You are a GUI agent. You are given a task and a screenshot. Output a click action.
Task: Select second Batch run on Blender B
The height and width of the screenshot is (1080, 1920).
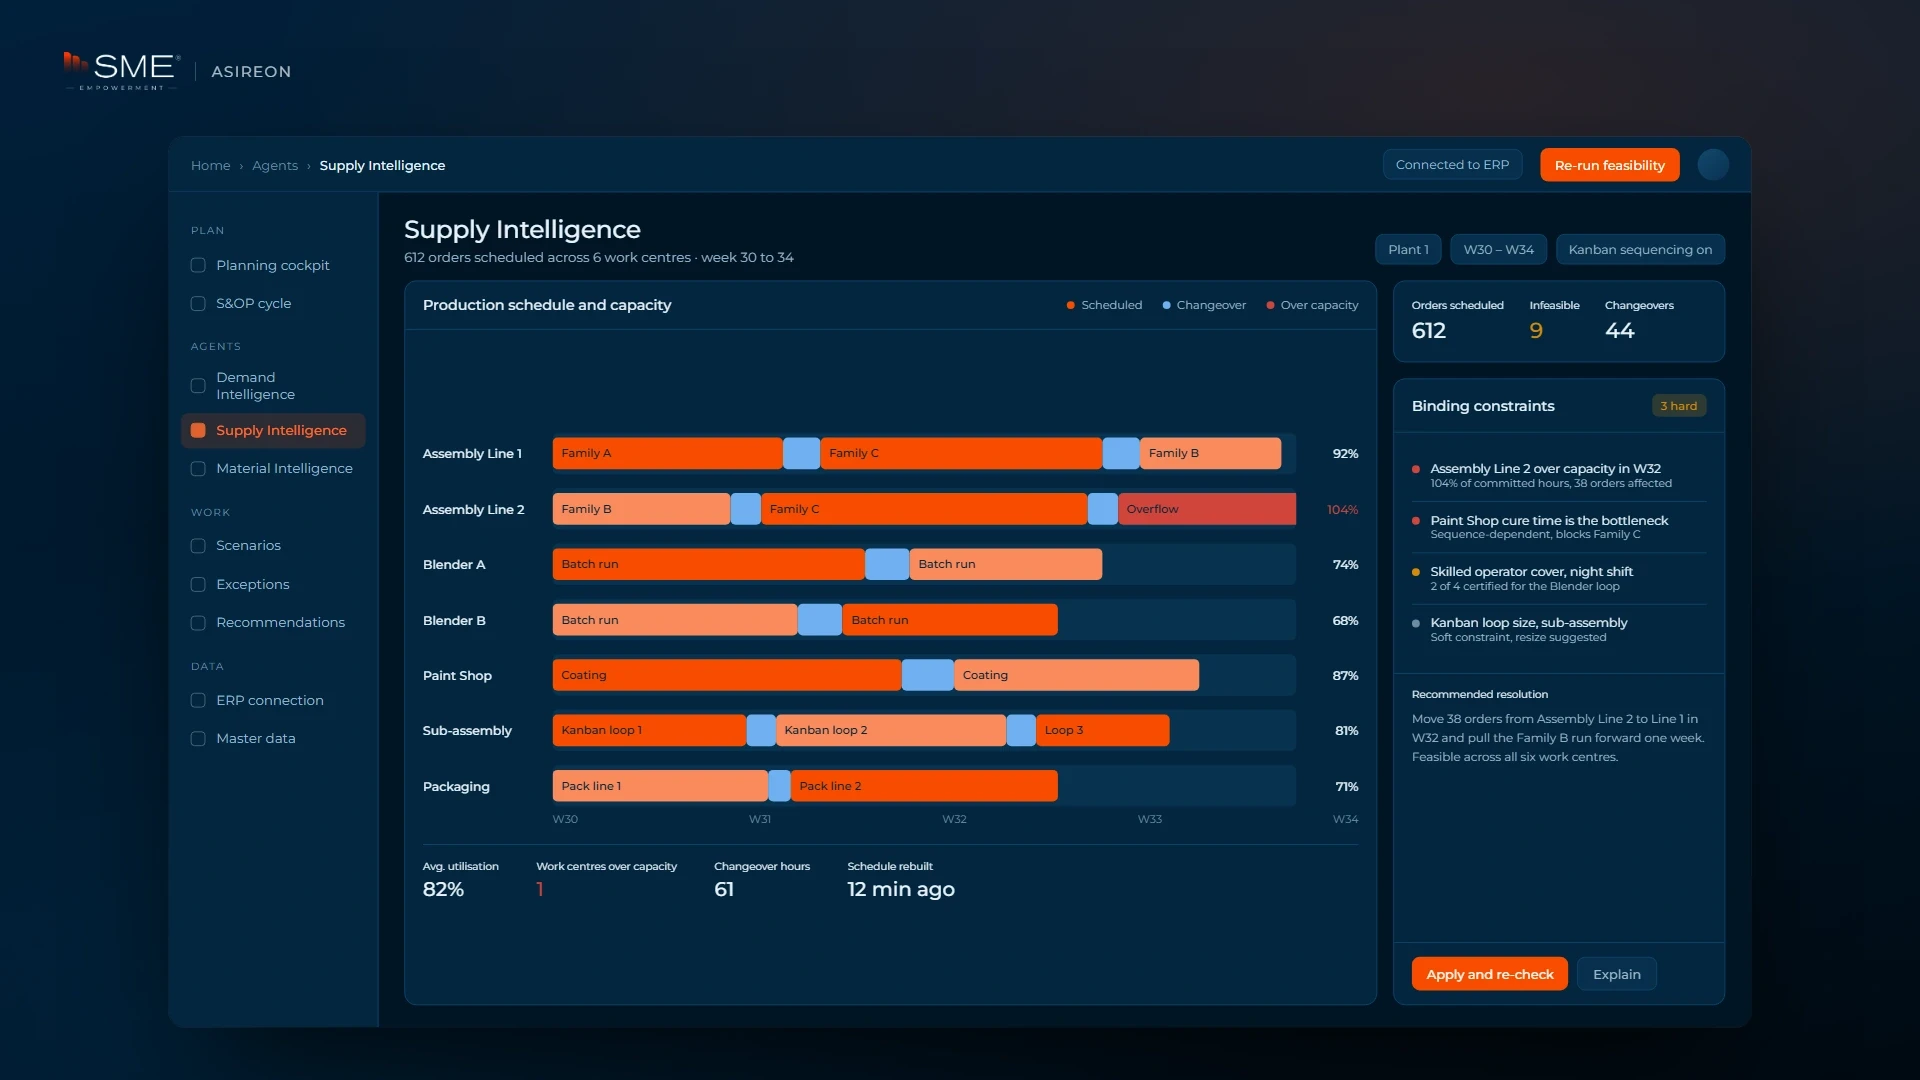[x=950, y=620]
